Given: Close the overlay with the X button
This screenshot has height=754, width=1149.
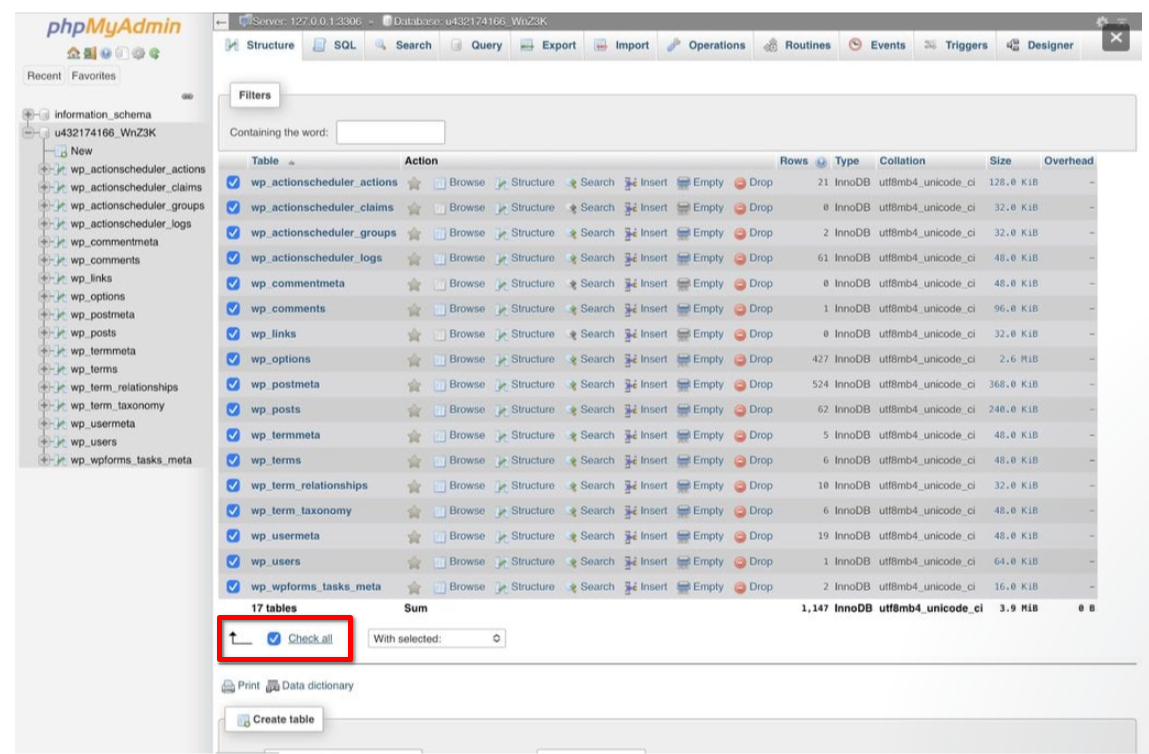Looking at the screenshot, I should click(1116, 37).
